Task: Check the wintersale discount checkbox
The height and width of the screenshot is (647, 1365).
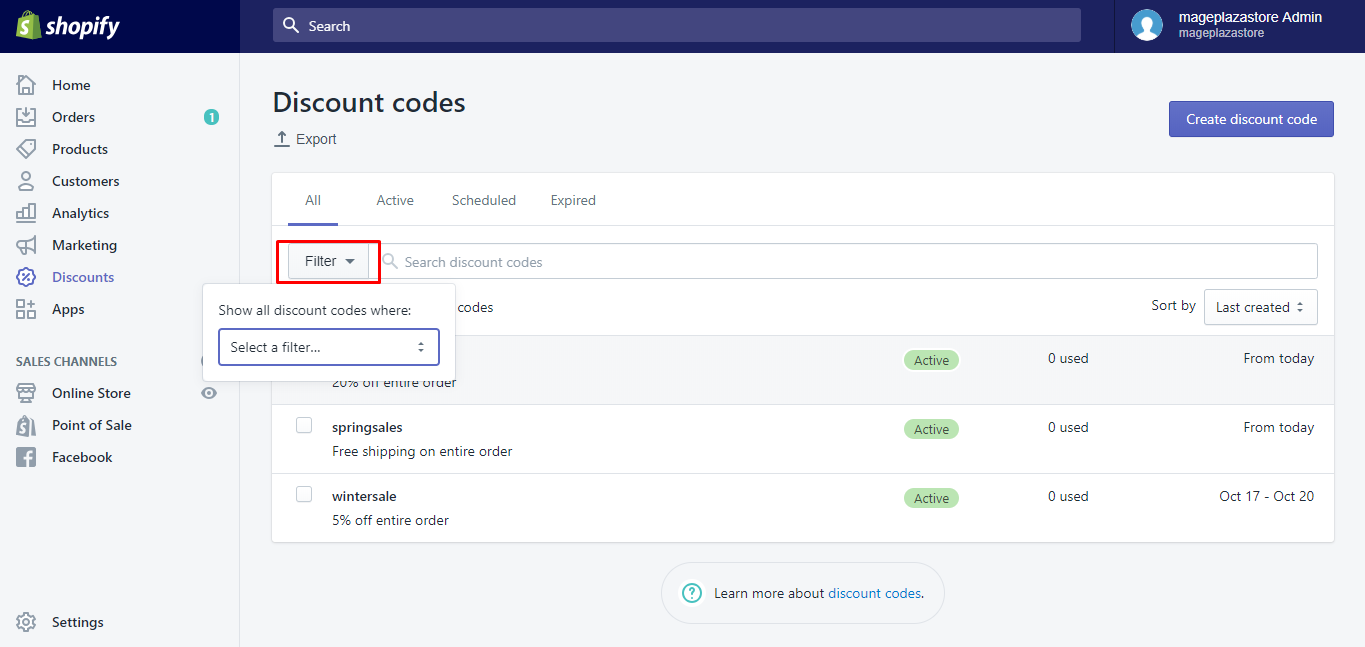Action: pos(304,494)
